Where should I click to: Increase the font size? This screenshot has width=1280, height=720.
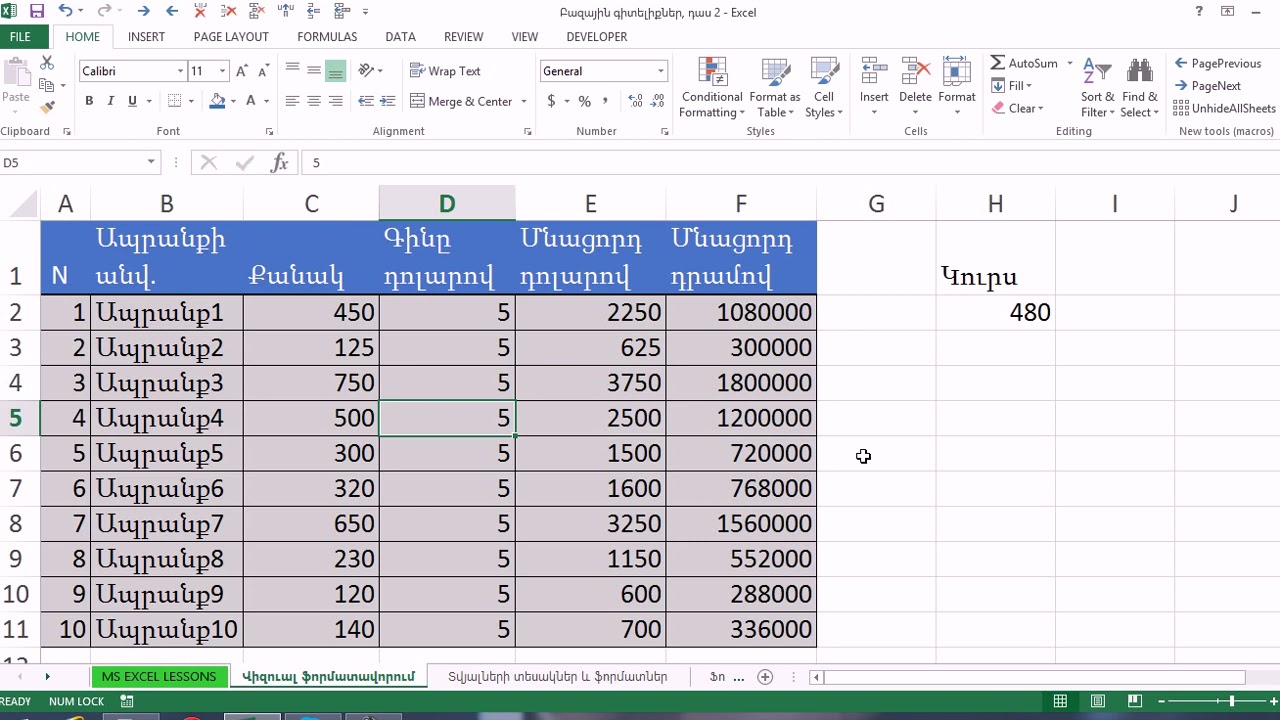point(243,71)
